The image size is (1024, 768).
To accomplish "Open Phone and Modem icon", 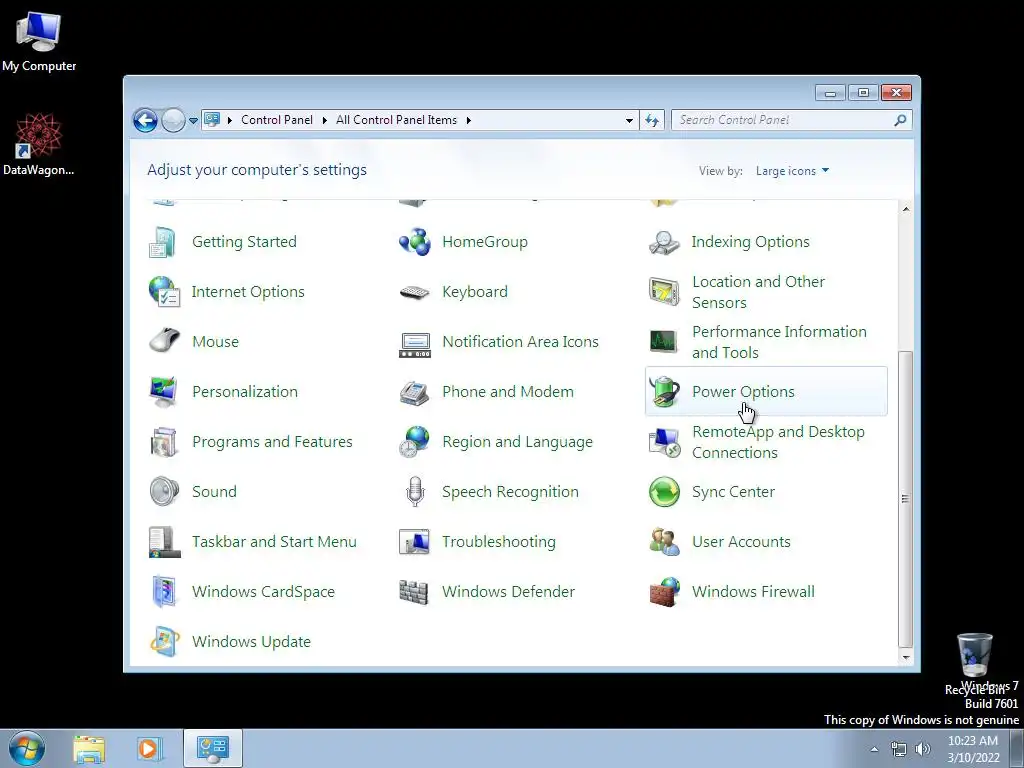I will coord(415,392).
